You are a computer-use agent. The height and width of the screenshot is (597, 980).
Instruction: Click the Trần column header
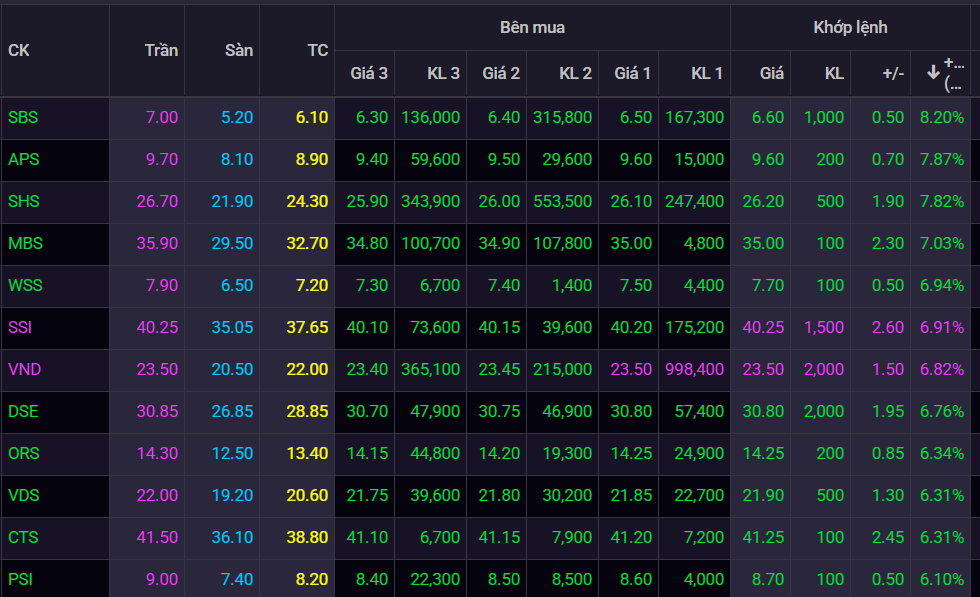click(x=161, y=50)
